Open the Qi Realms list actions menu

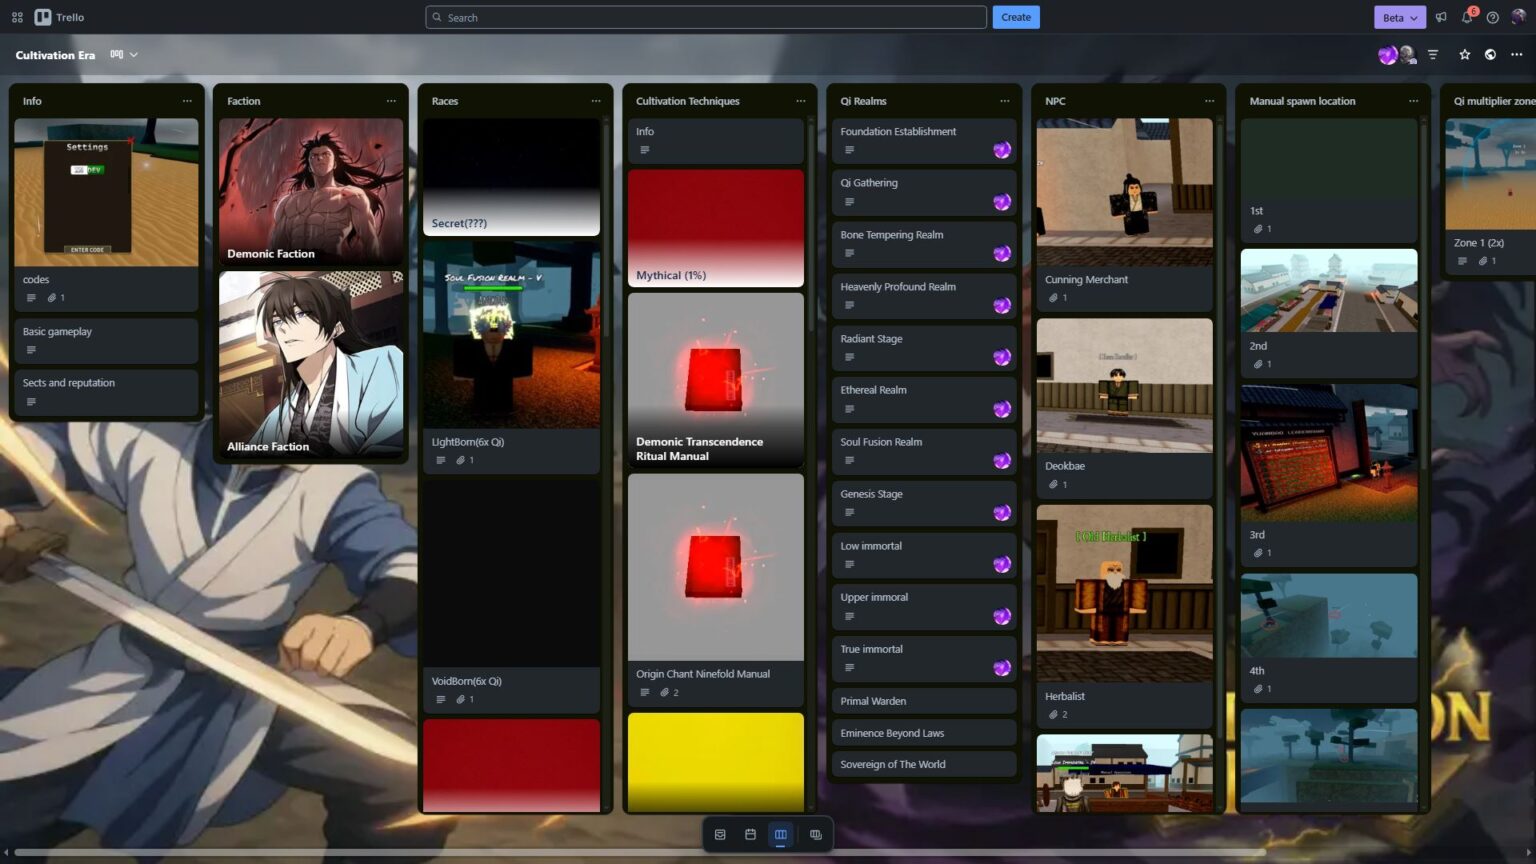pyautogui.click(x=1004, y=101)
